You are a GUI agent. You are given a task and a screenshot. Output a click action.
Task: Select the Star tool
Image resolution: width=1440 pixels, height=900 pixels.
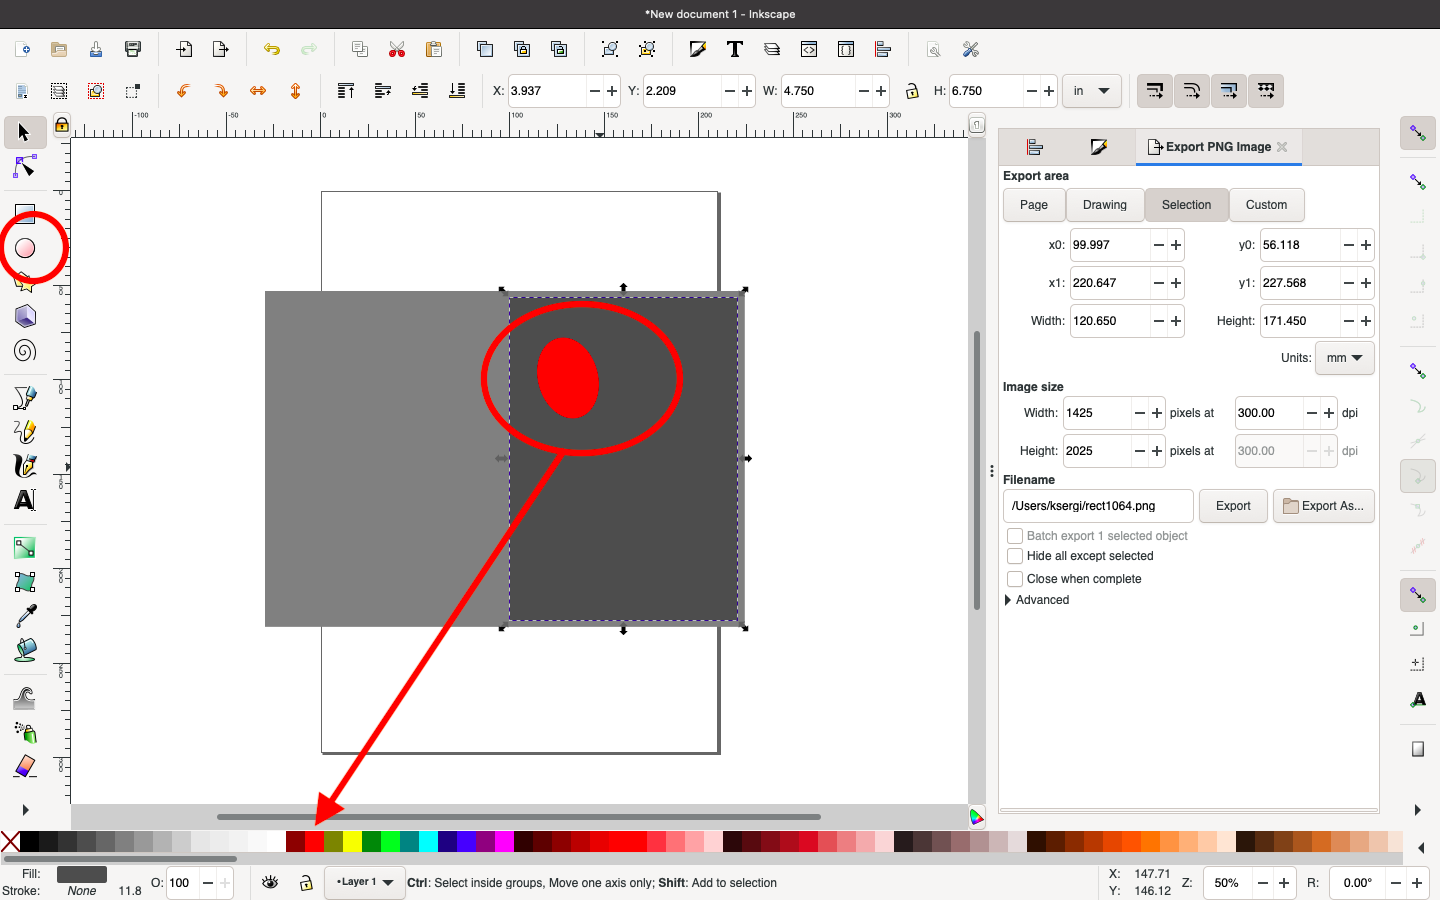click(25, 284)
